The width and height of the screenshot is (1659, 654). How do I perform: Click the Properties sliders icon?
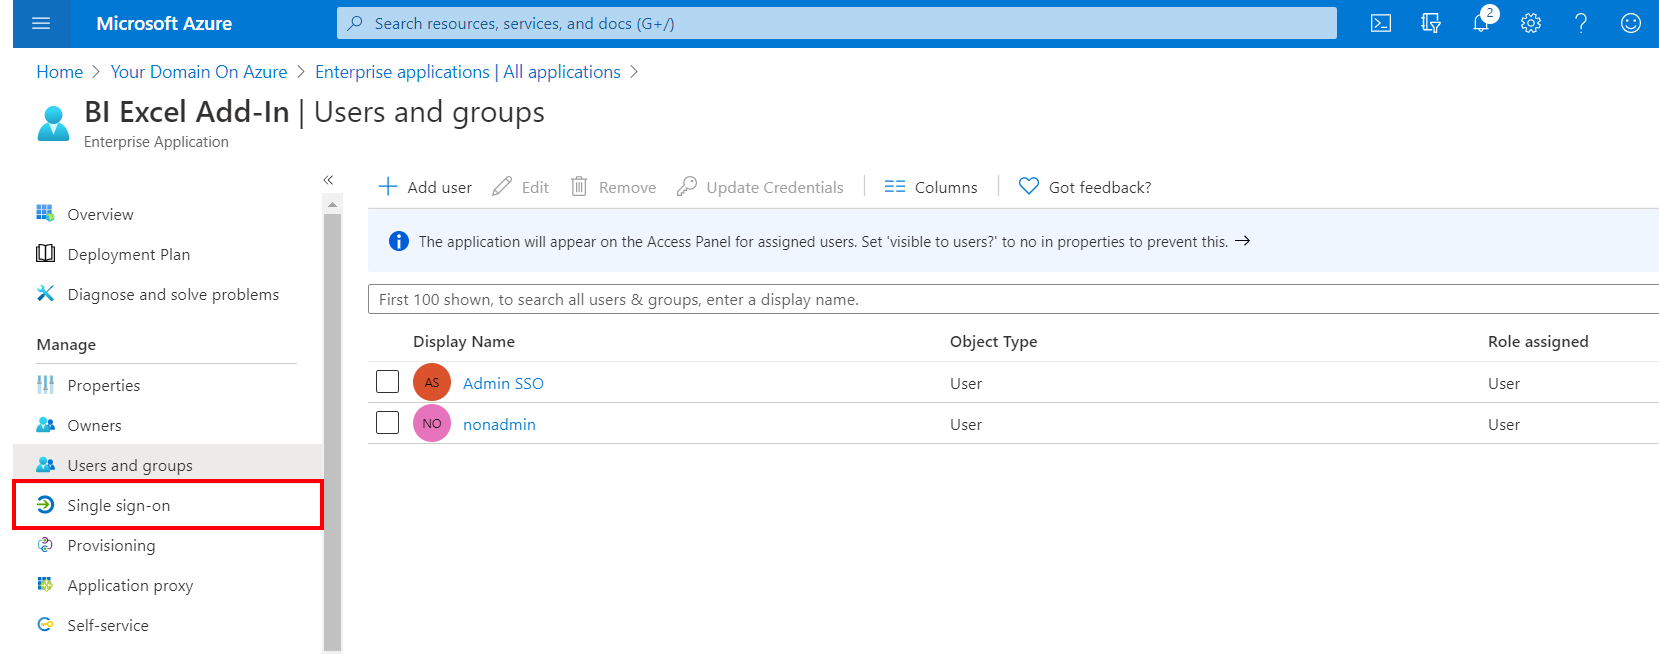pos(45,384)
